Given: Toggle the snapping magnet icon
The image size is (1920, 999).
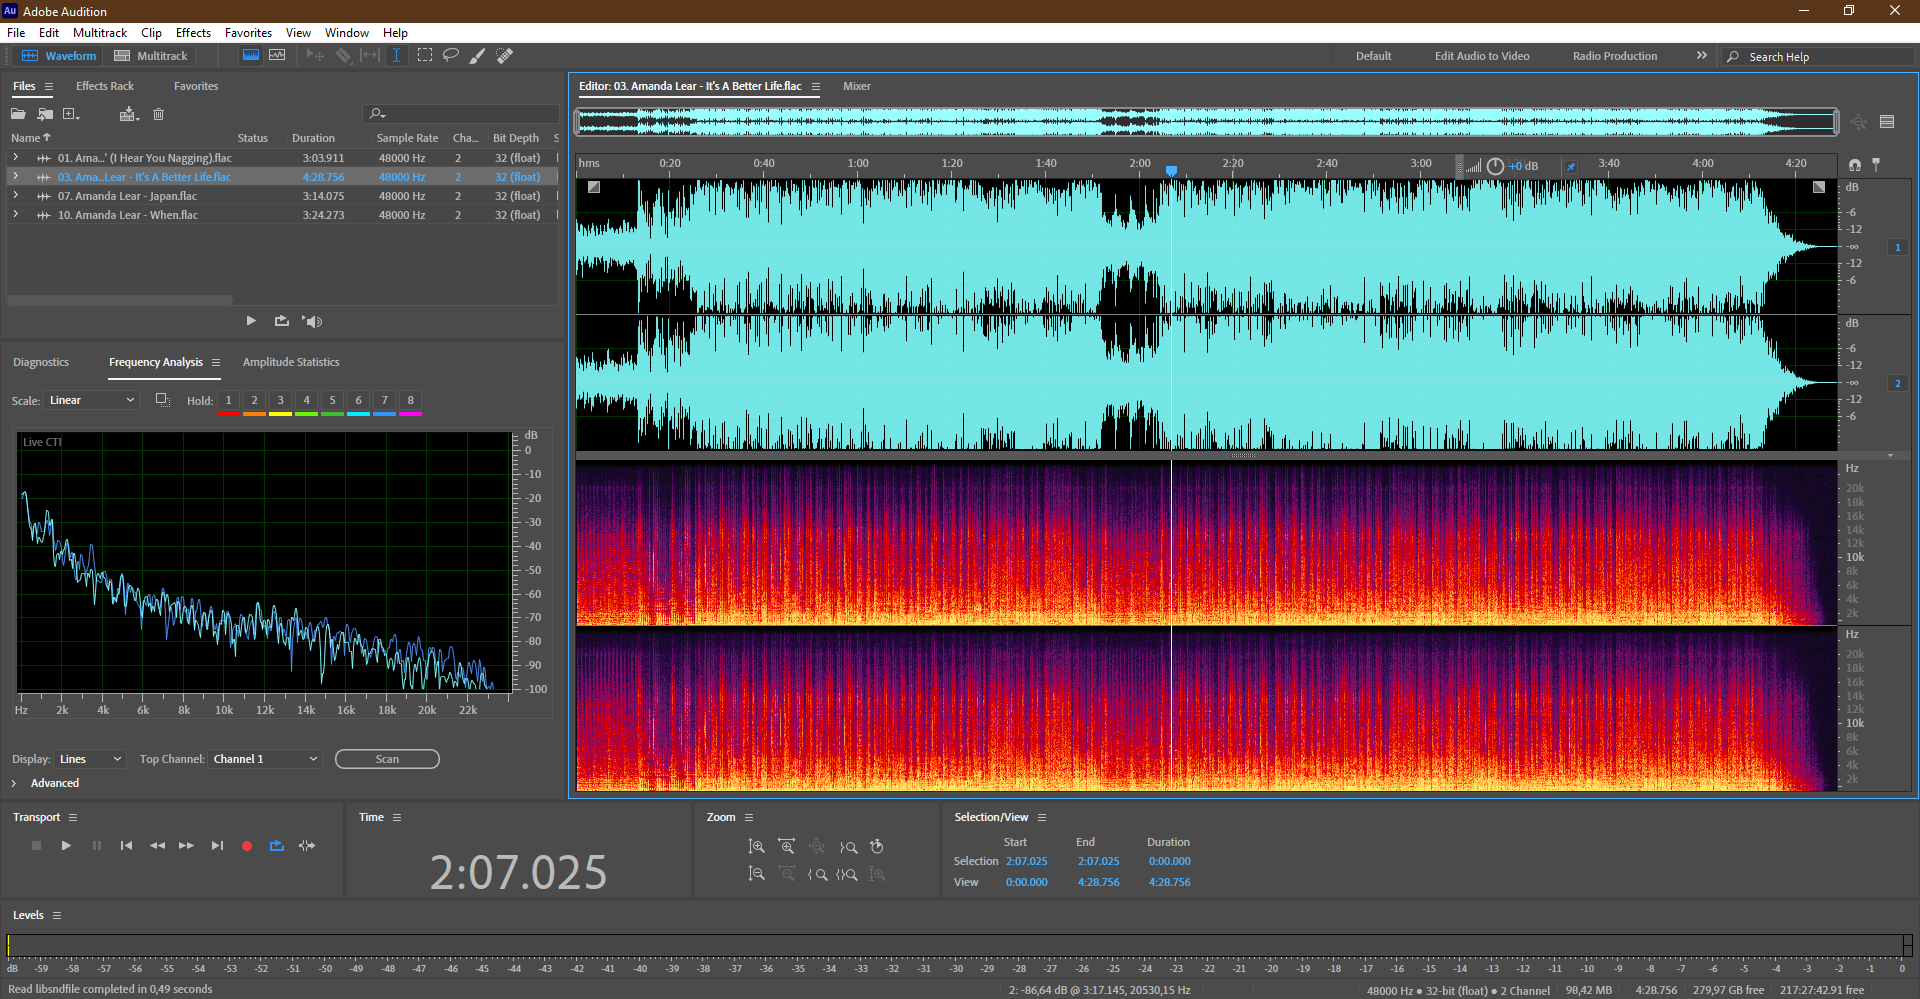Looking at the screenshot, I should click(x=1855, y=164).
